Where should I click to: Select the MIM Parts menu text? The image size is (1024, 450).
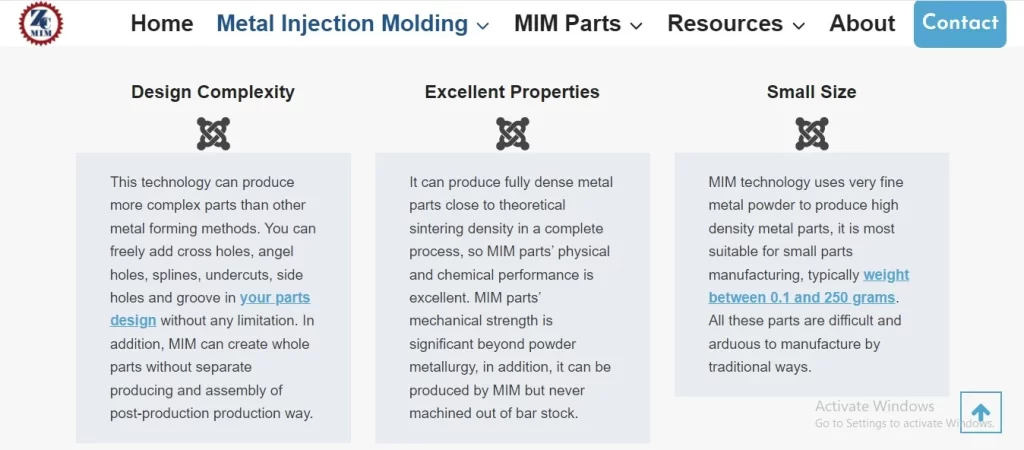[567, 23]
